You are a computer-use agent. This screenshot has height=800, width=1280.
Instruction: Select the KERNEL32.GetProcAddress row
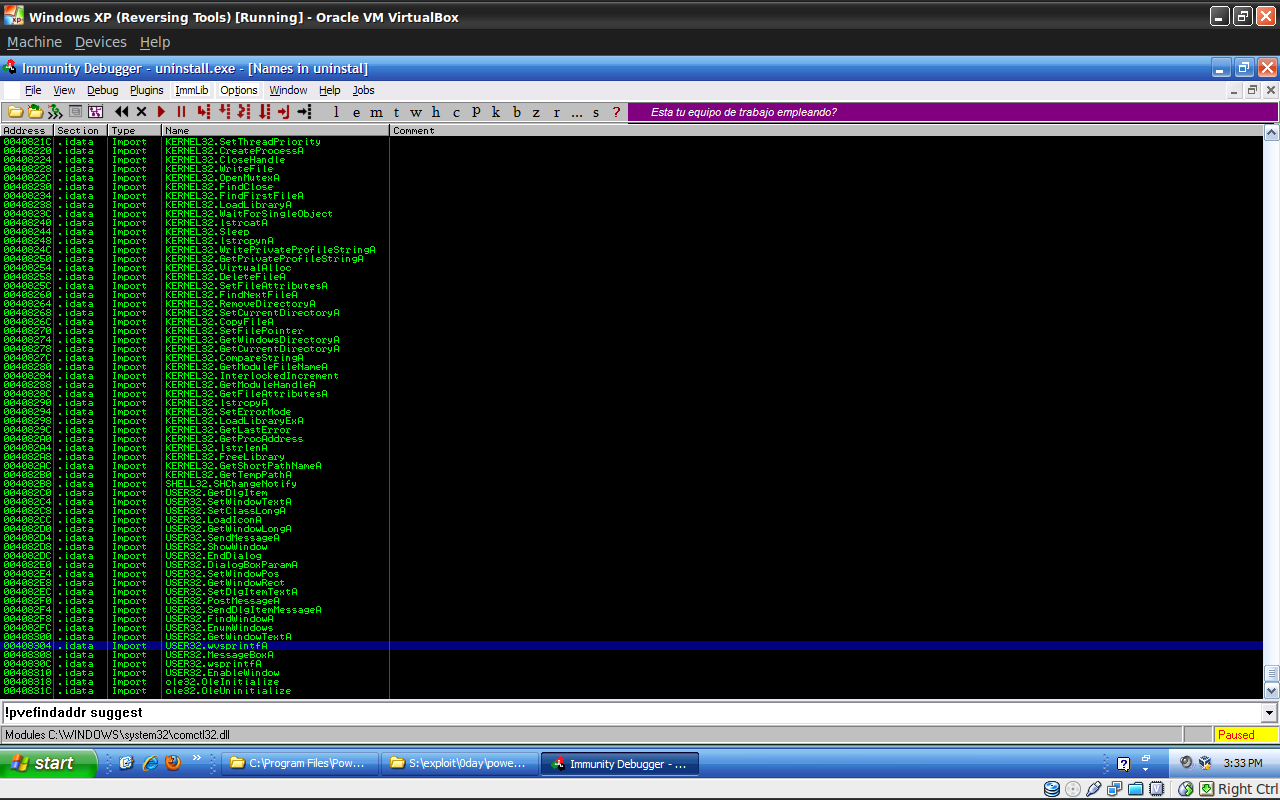pos(631,439)
